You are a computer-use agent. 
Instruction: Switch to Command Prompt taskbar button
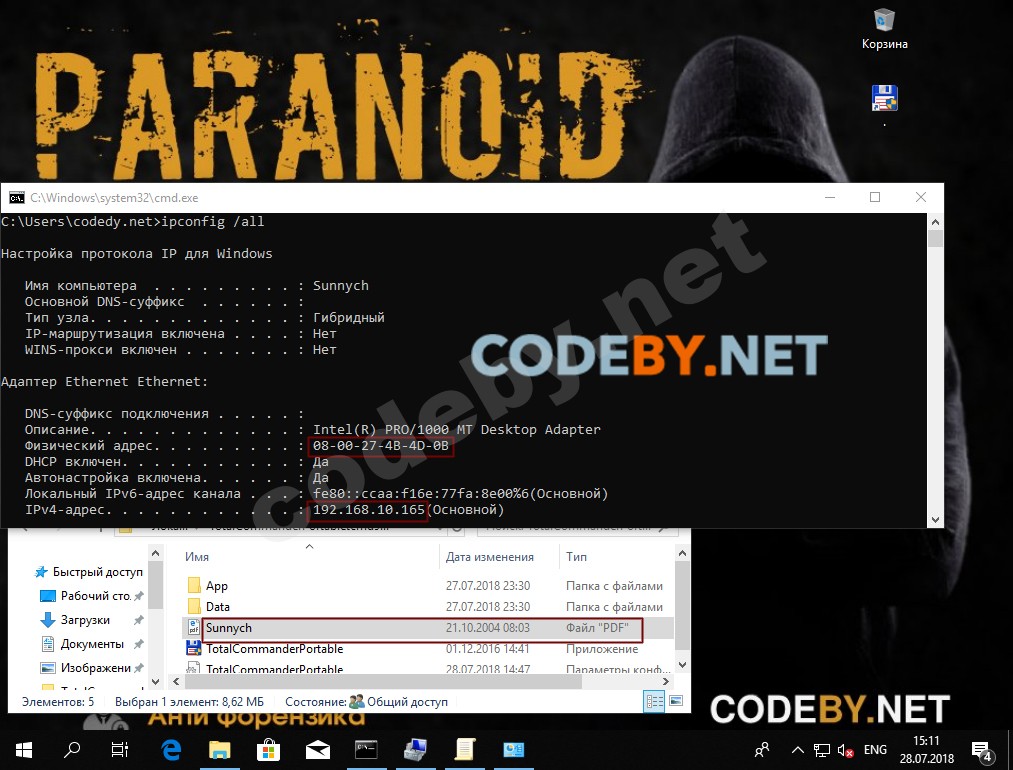click(x=366, y=750)
